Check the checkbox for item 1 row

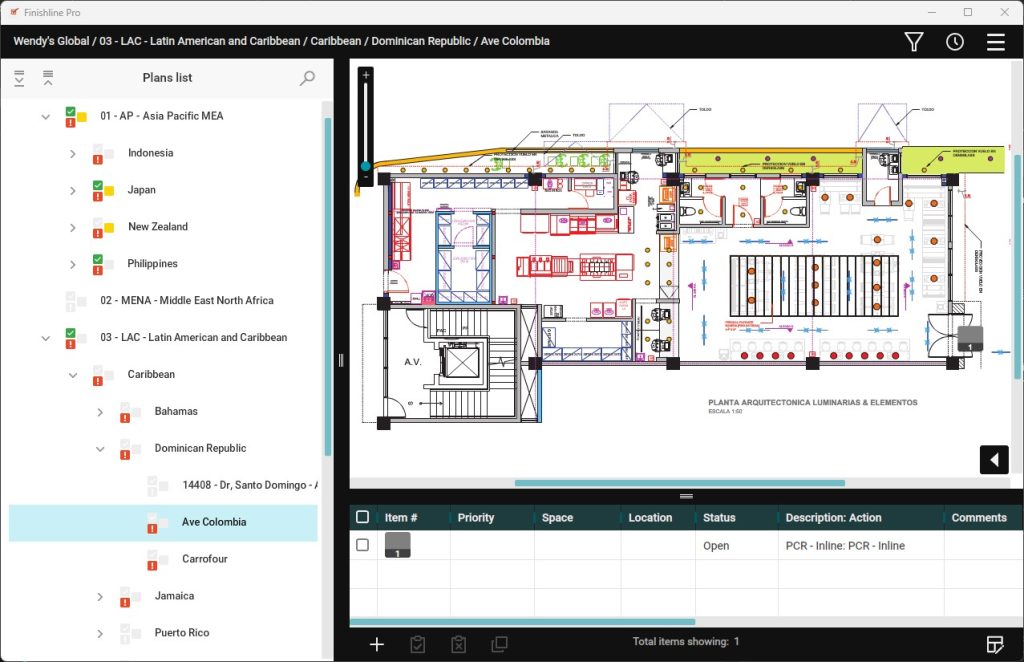(x=362, y=545)
